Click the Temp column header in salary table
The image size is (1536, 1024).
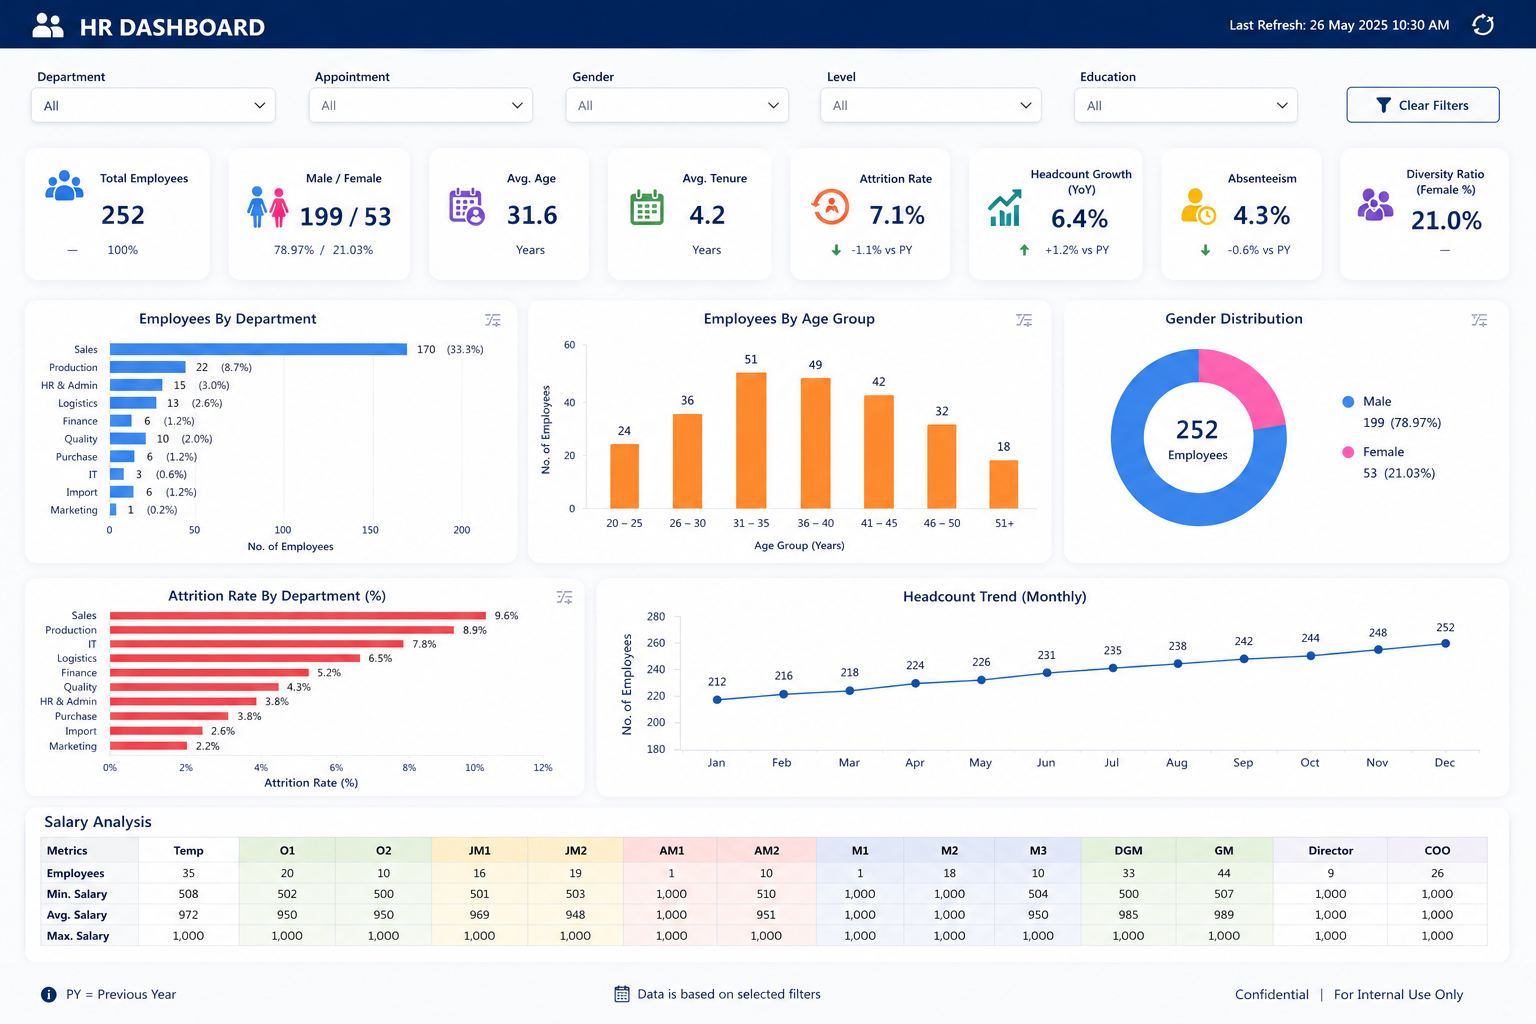point(188,850)
